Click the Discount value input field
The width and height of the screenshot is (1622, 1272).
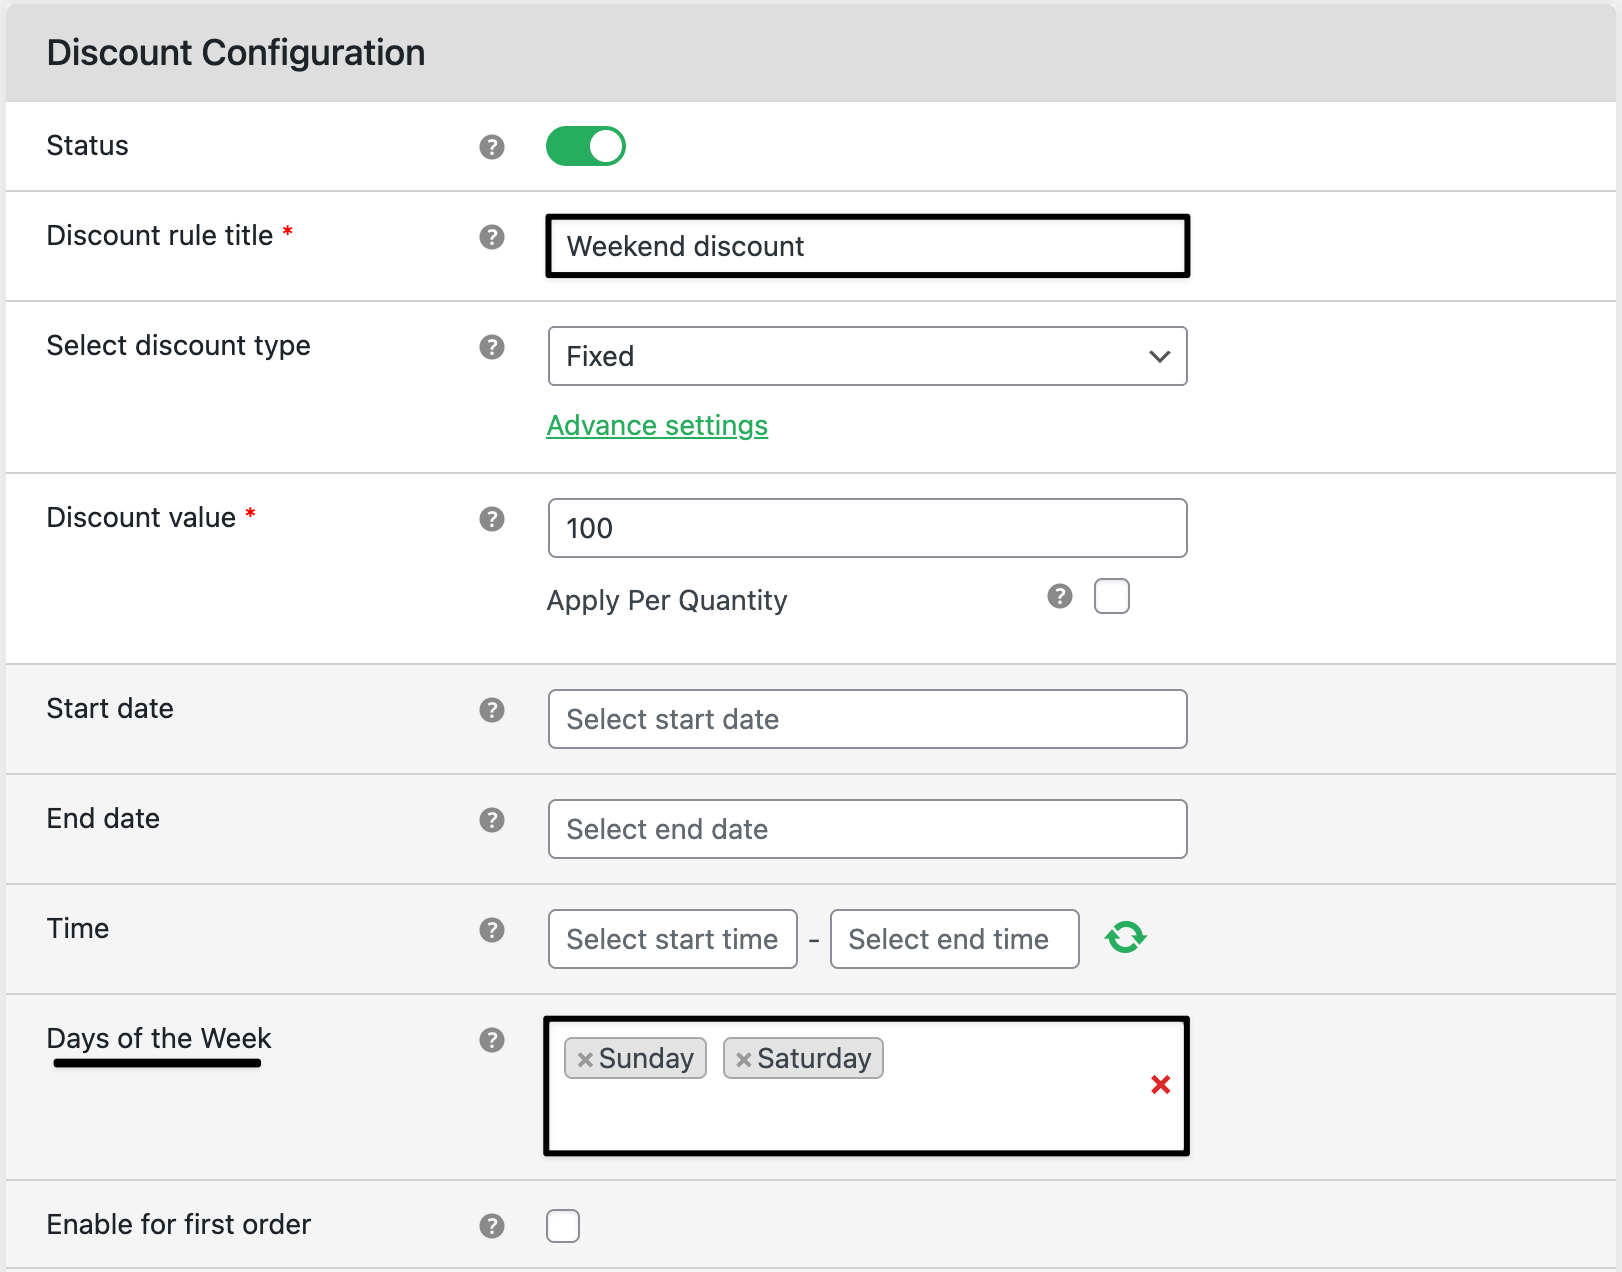coord(867,528)
